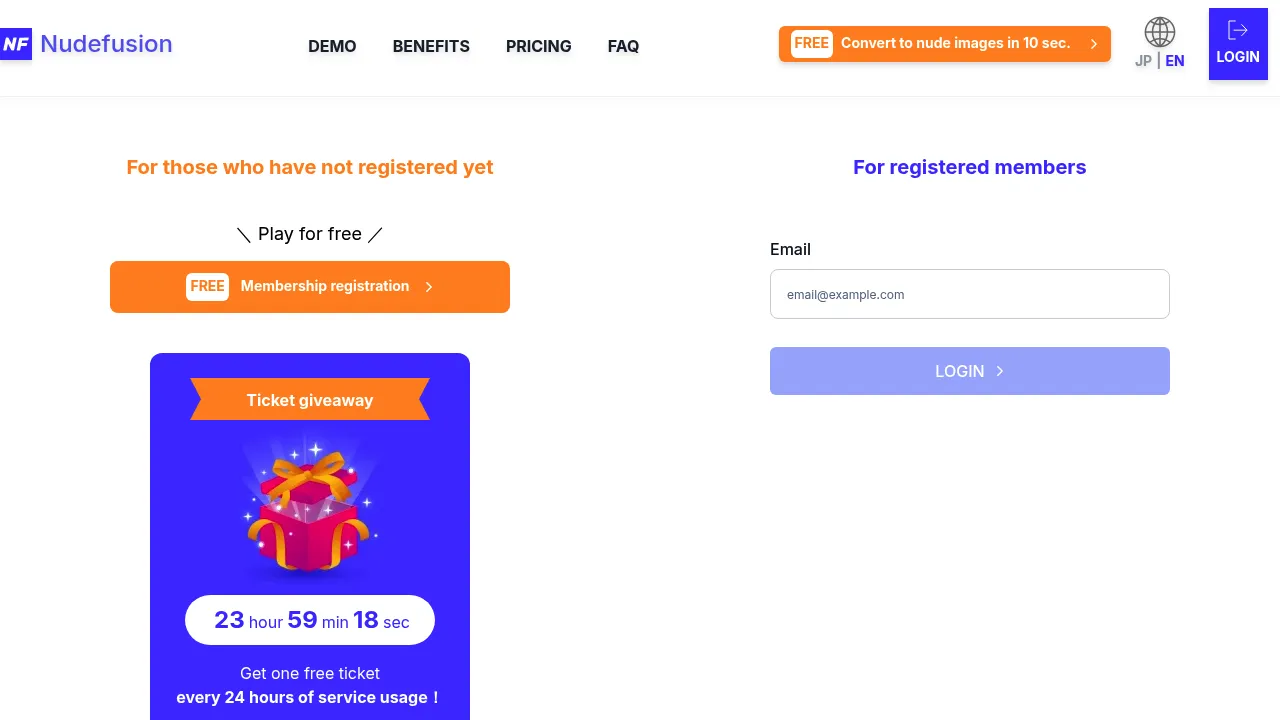The width and height of the screenshot is (1280, 720).
Task: Open the PRICING menu item
Action: click(x=539, y=46)
